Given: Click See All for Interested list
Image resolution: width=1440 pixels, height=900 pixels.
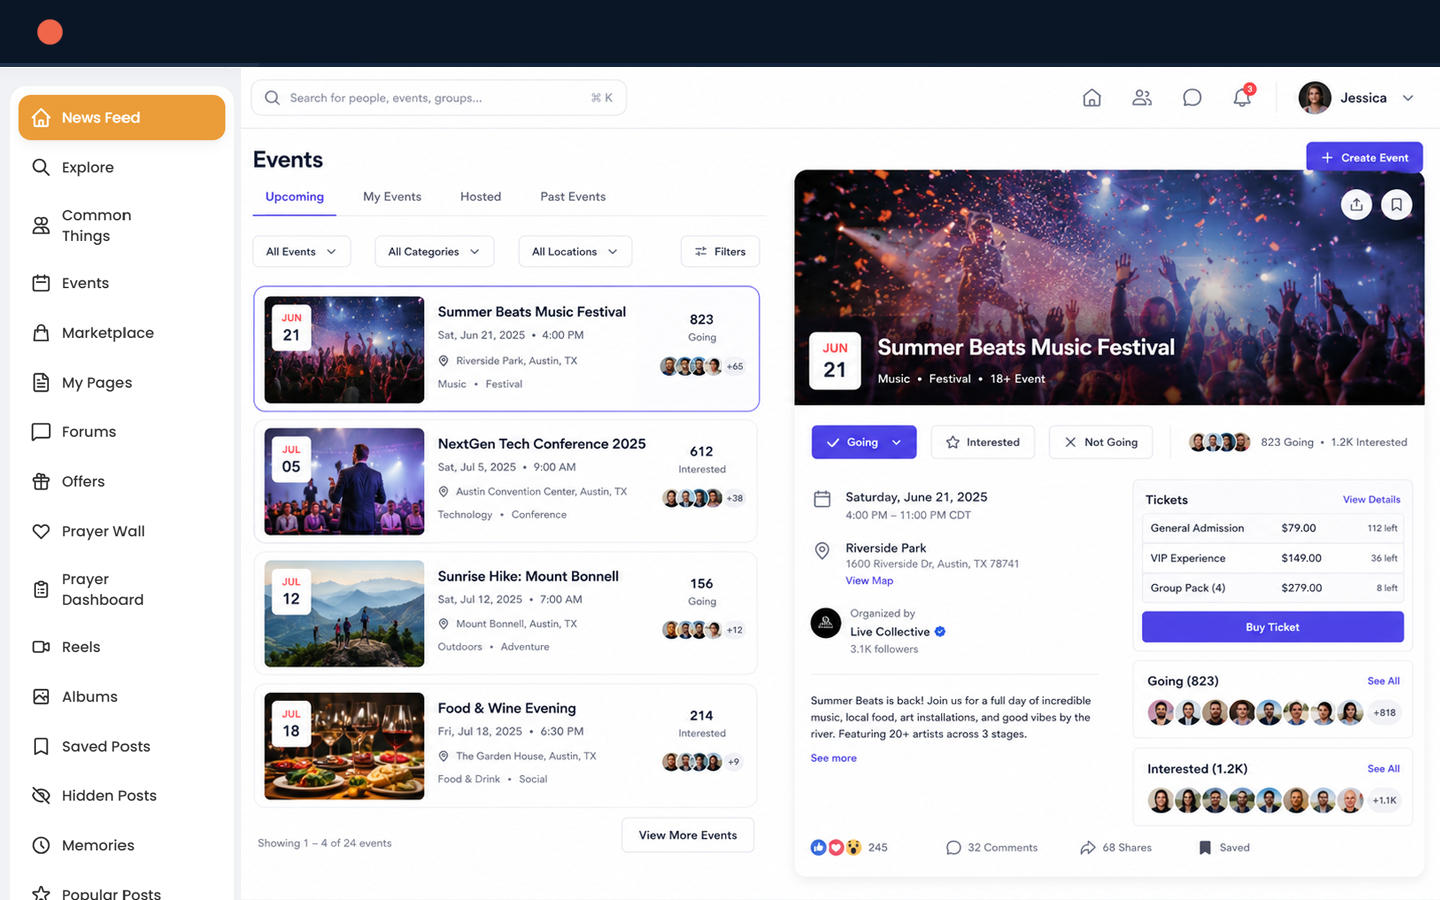Looking at the screenshot, I should click(1383, 769).
